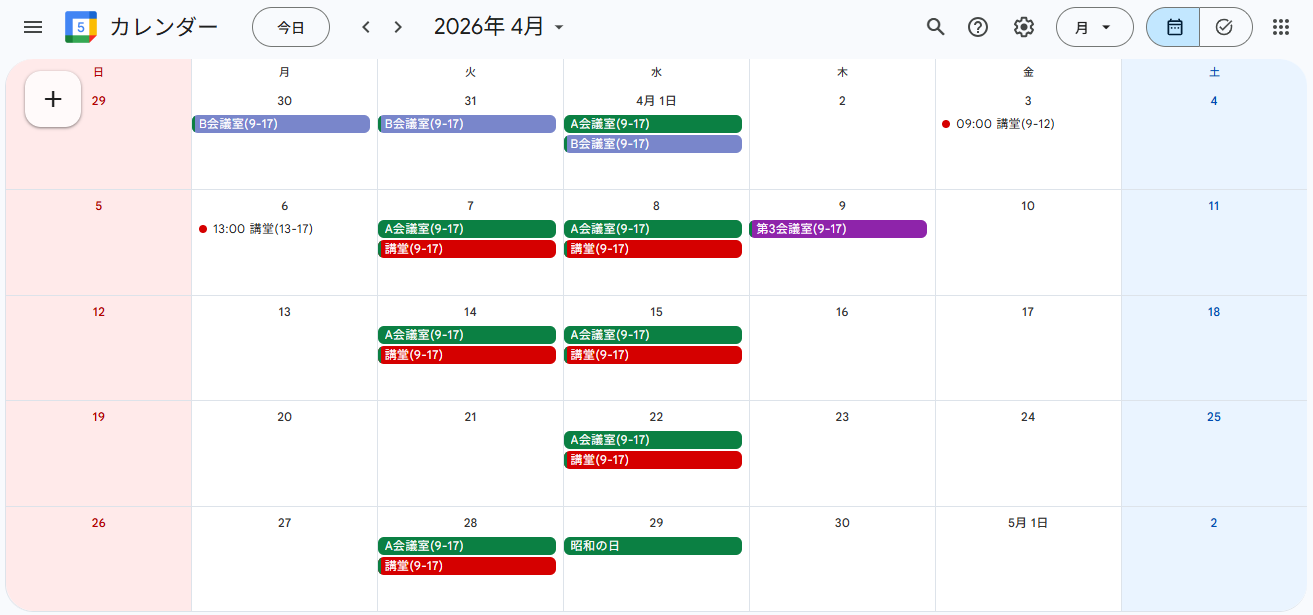Open B会議室(9-17) event on March 30
This screenshot has width=1313, height=615.
coord(281,124)
